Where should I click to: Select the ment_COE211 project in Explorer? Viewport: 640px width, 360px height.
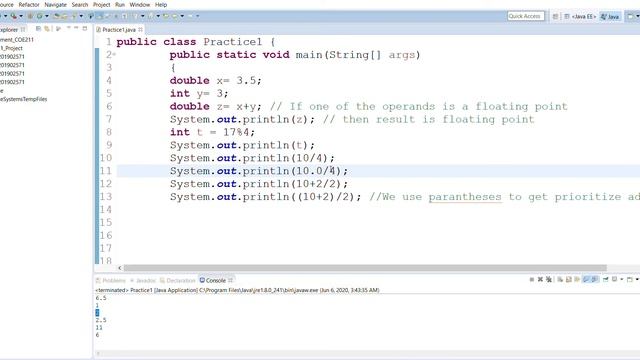[17, 40]
